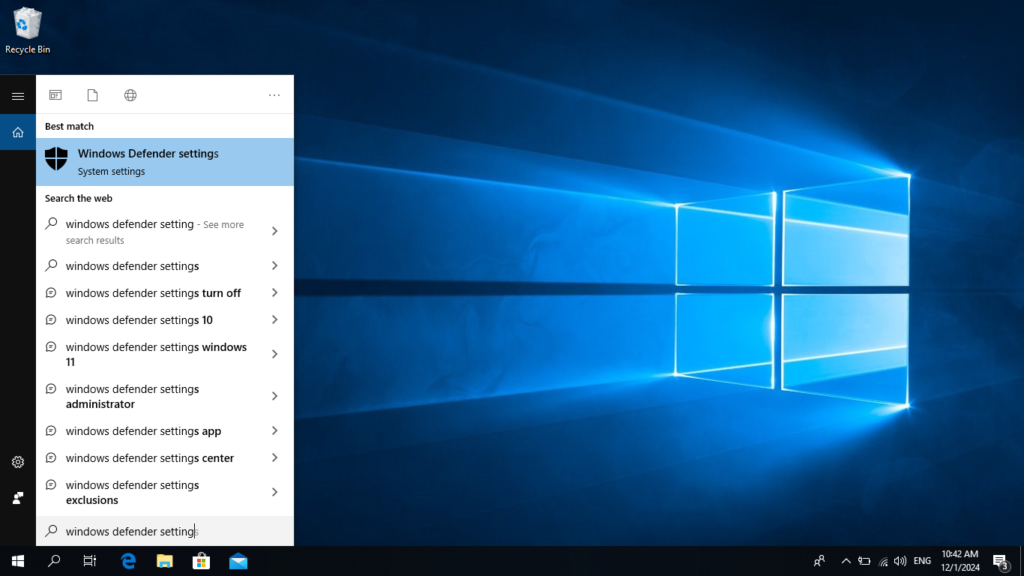Click the feedback icon in search sidebar
Viewport: 1024px width, 576px height.
click(x=17, y=497)
